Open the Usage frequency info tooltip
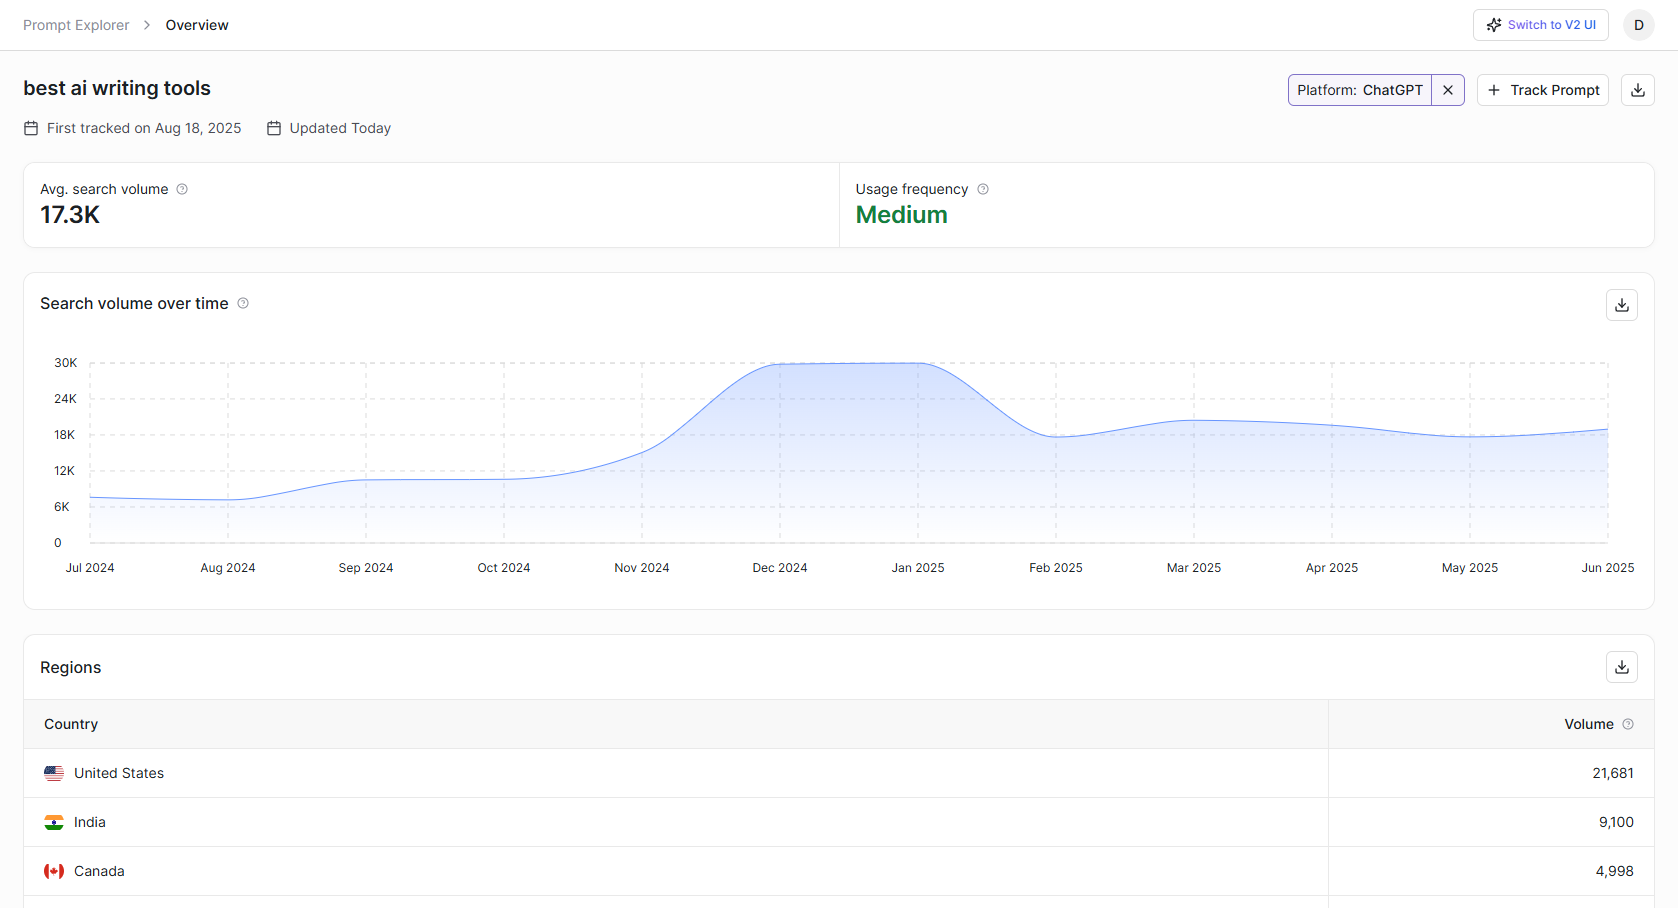This screenshot has width=1678, height=908. (x=983, y=189)
